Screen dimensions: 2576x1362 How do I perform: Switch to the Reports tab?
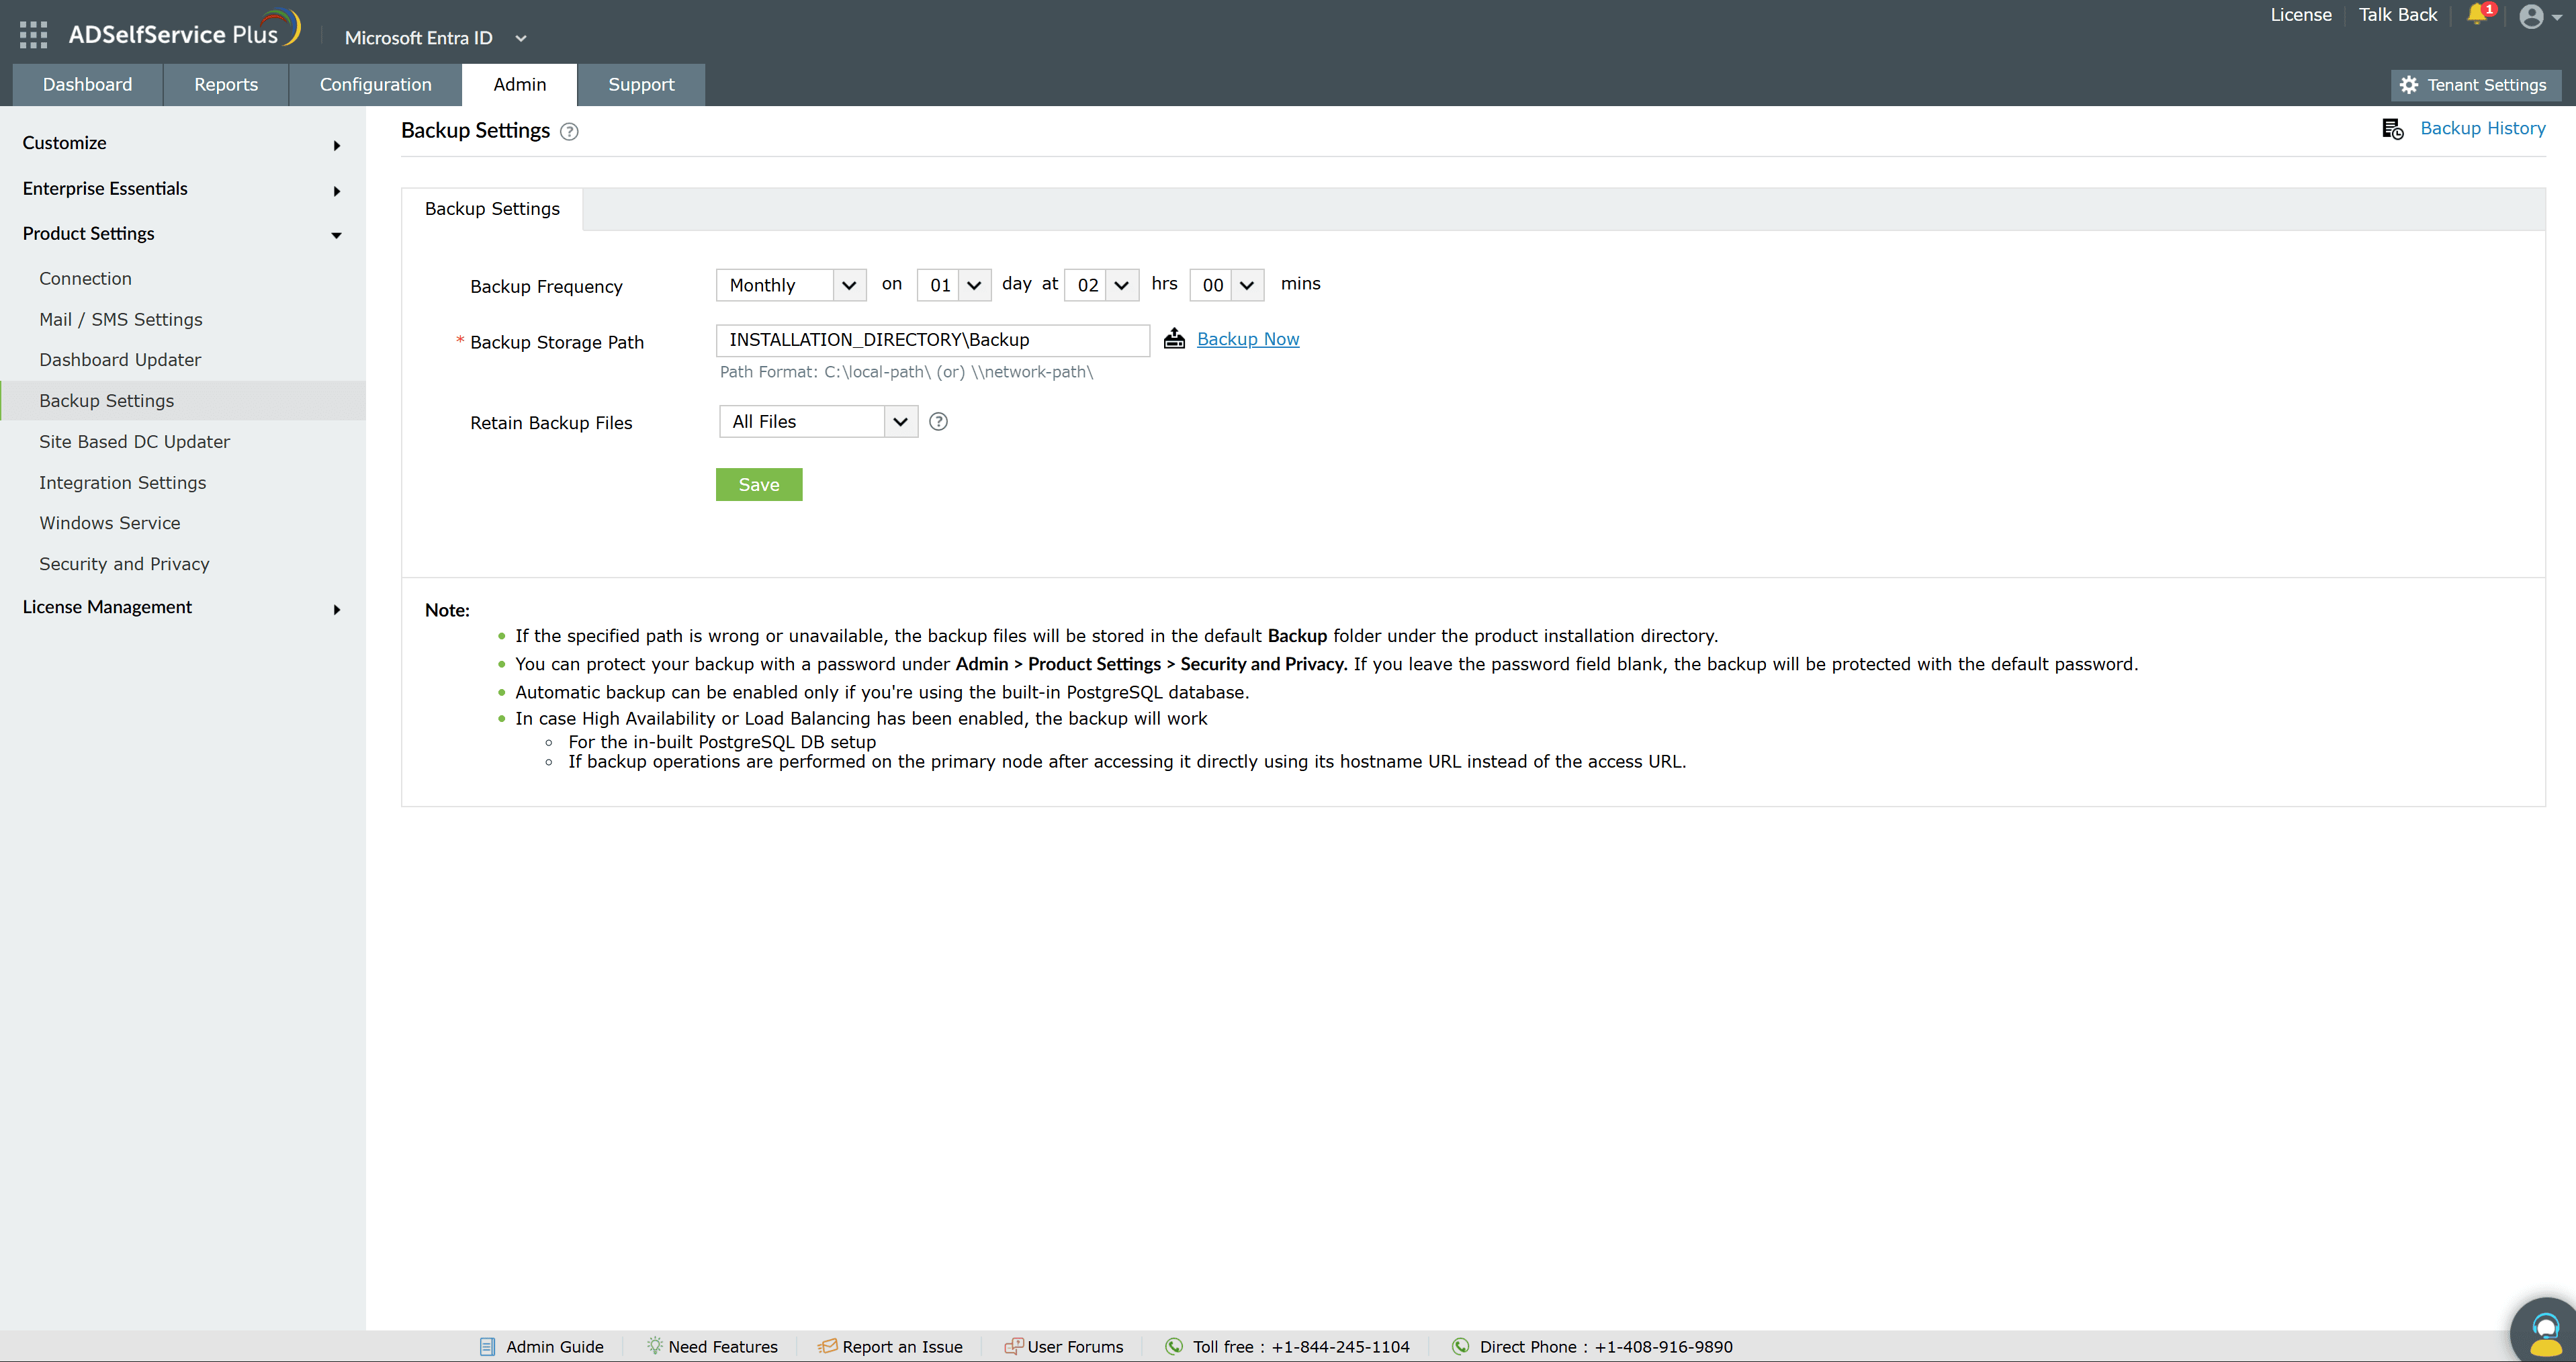coord(226,85)
